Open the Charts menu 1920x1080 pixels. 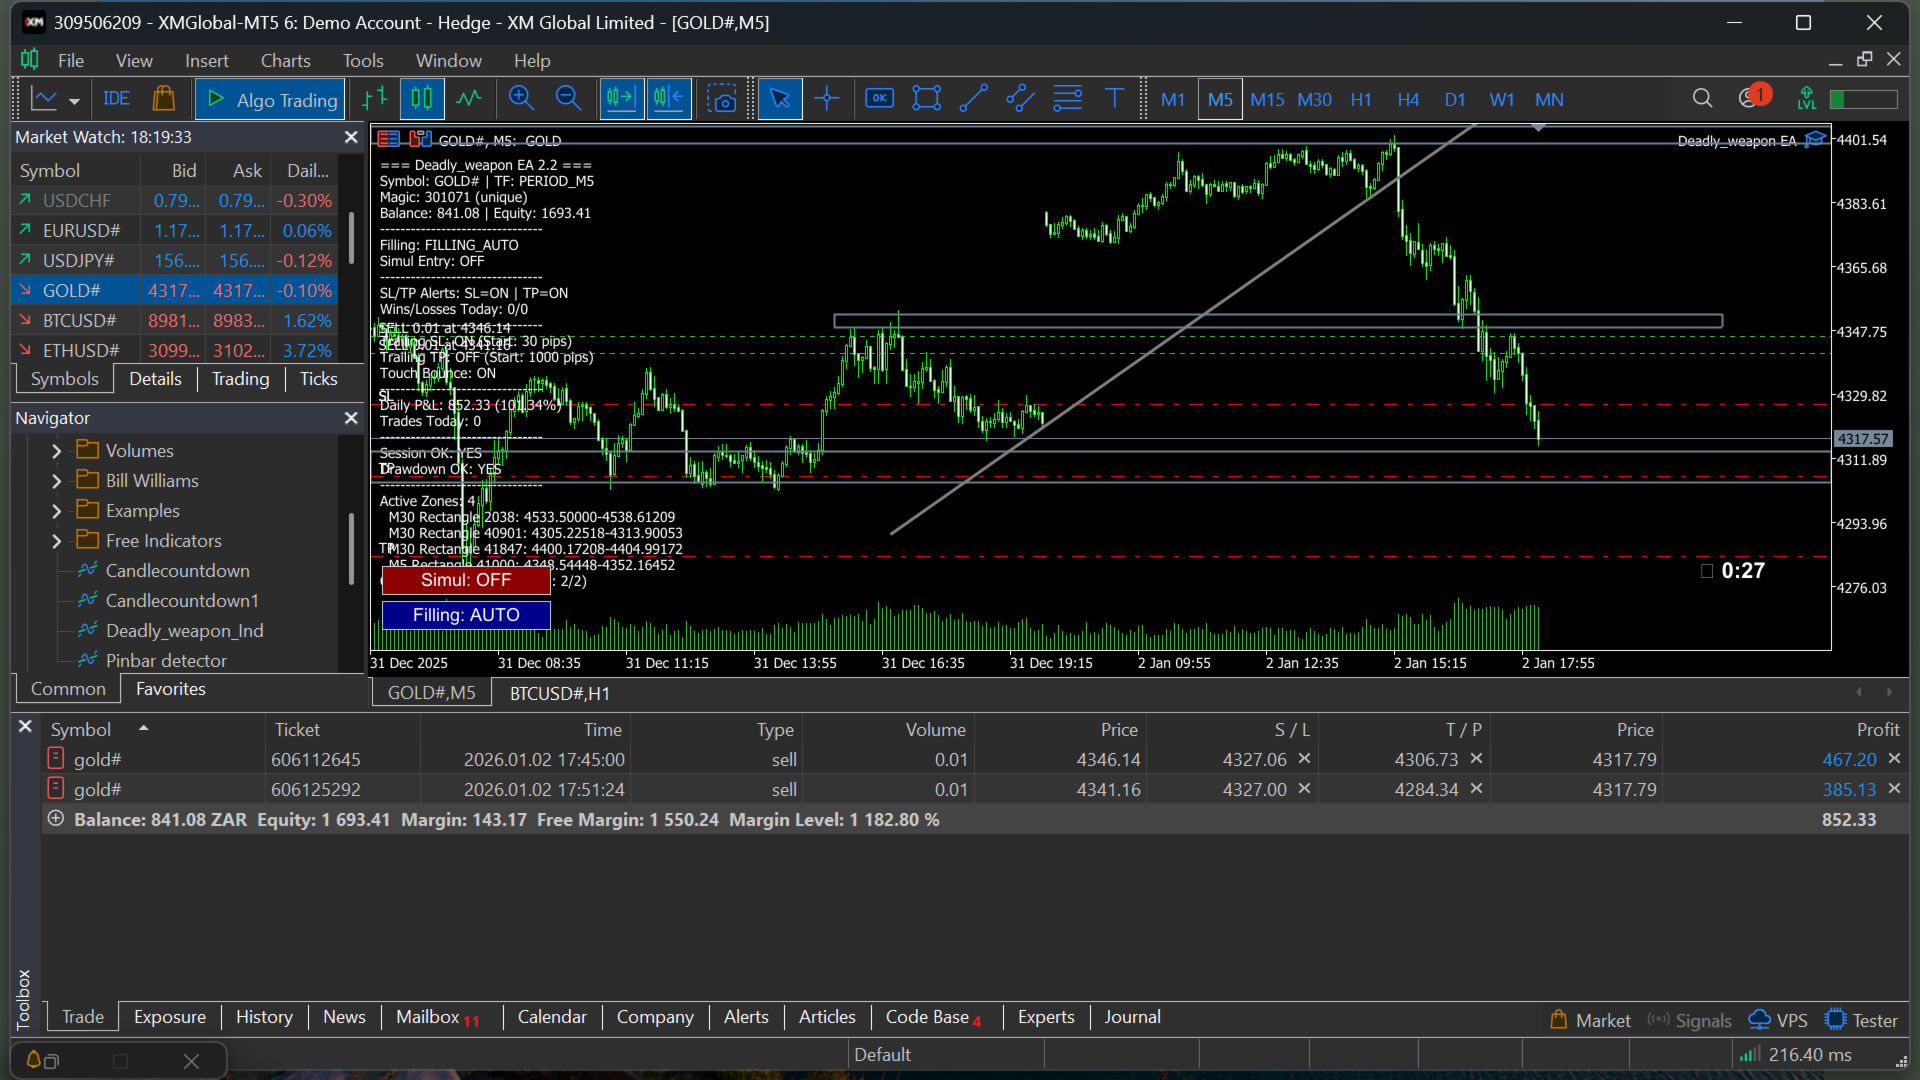tap(285, 61)
